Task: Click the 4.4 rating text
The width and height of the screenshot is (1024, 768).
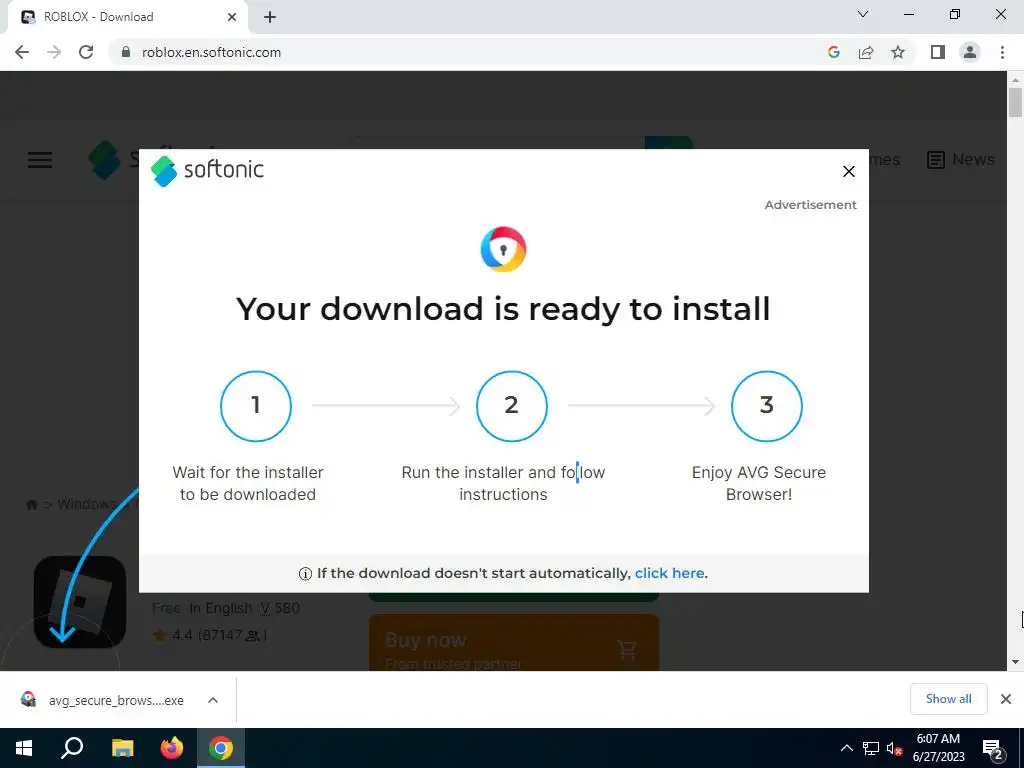Action: click(x=182, y=635)
